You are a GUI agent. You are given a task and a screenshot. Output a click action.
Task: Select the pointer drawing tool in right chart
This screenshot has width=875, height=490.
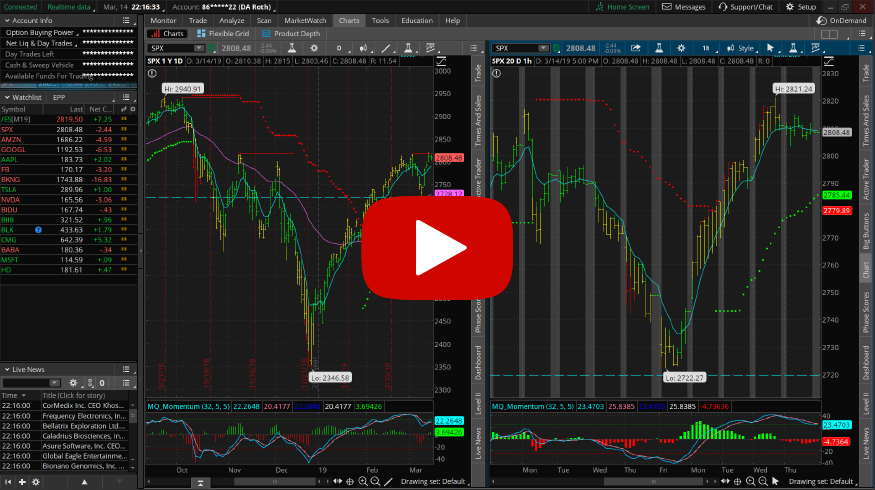click(771, 48)
